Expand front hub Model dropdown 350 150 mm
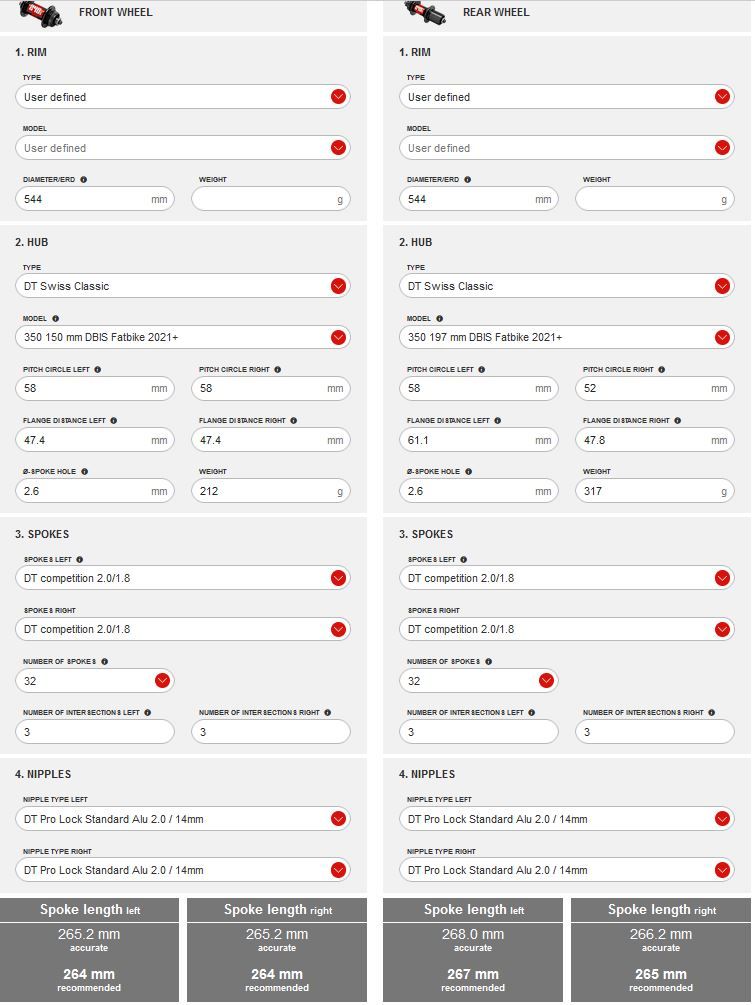 pyautogui.click(x=338, y=337)
